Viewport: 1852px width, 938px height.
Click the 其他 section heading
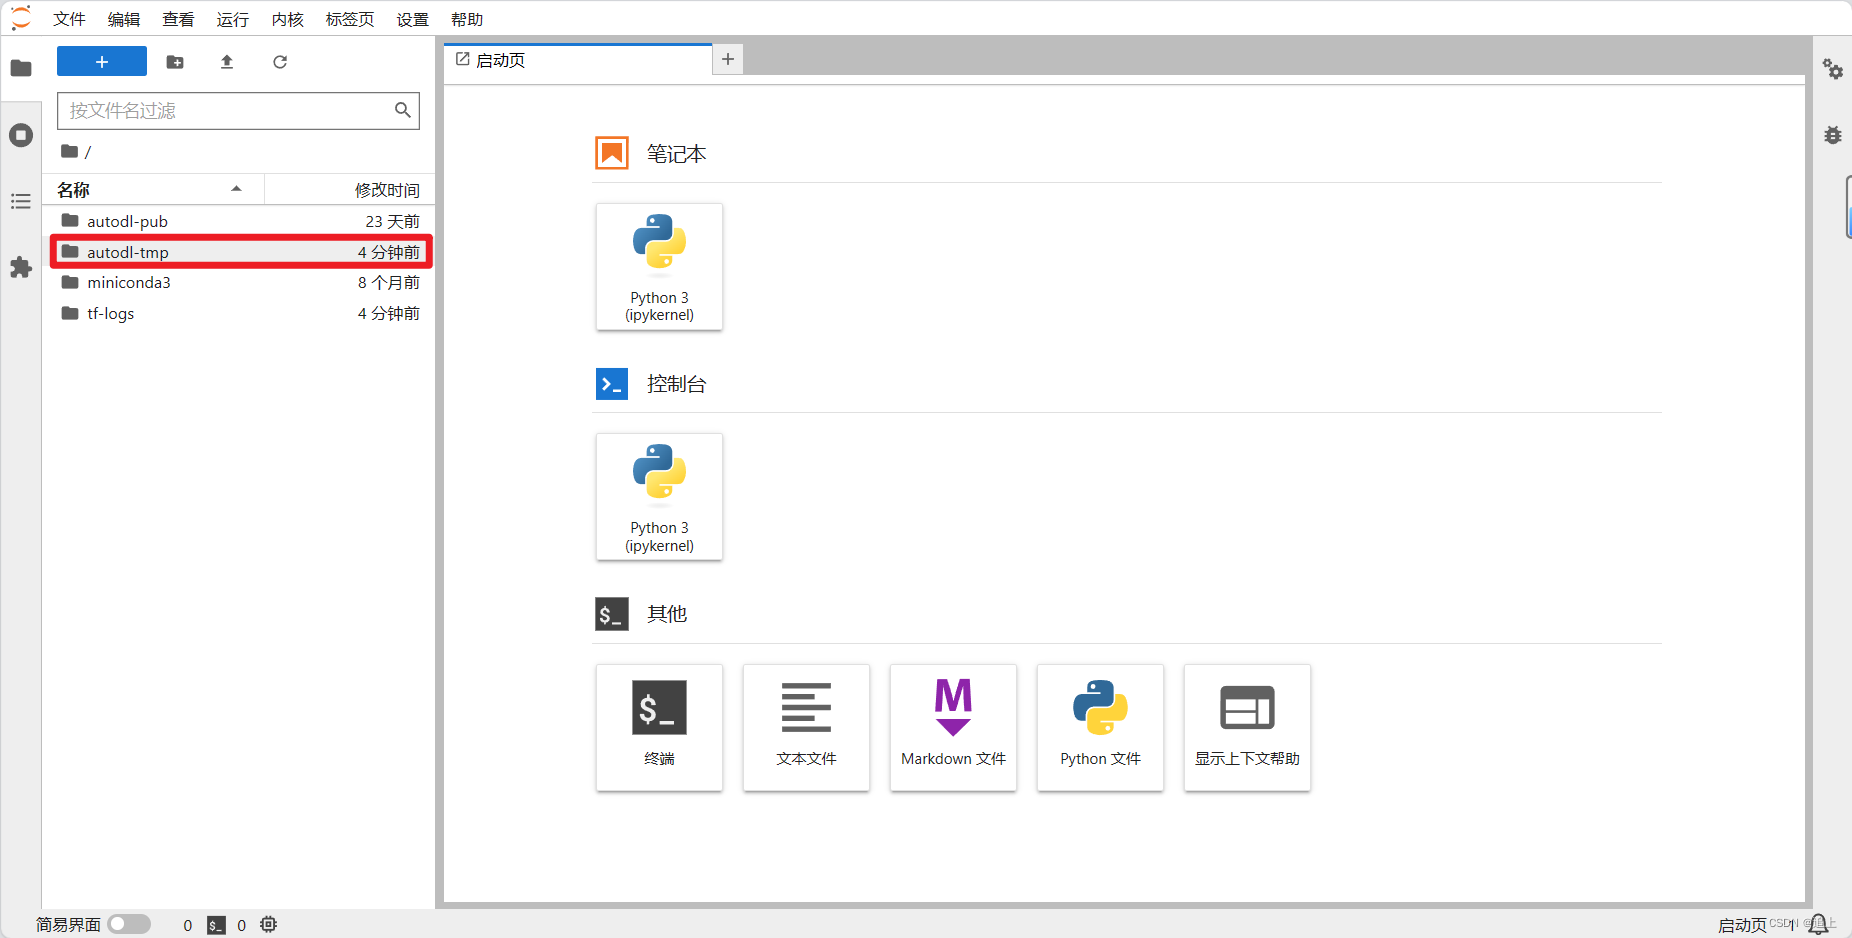(667, 614)
